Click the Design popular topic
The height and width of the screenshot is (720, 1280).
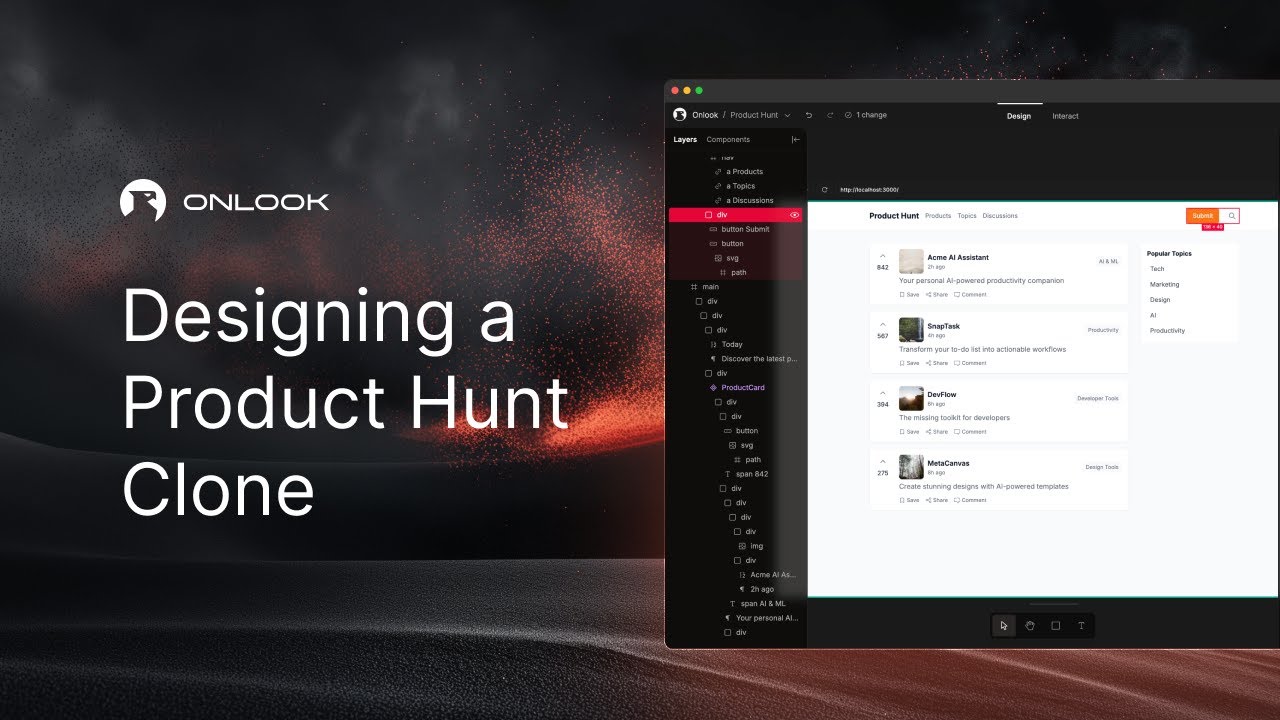click(x=1160, y=300)
